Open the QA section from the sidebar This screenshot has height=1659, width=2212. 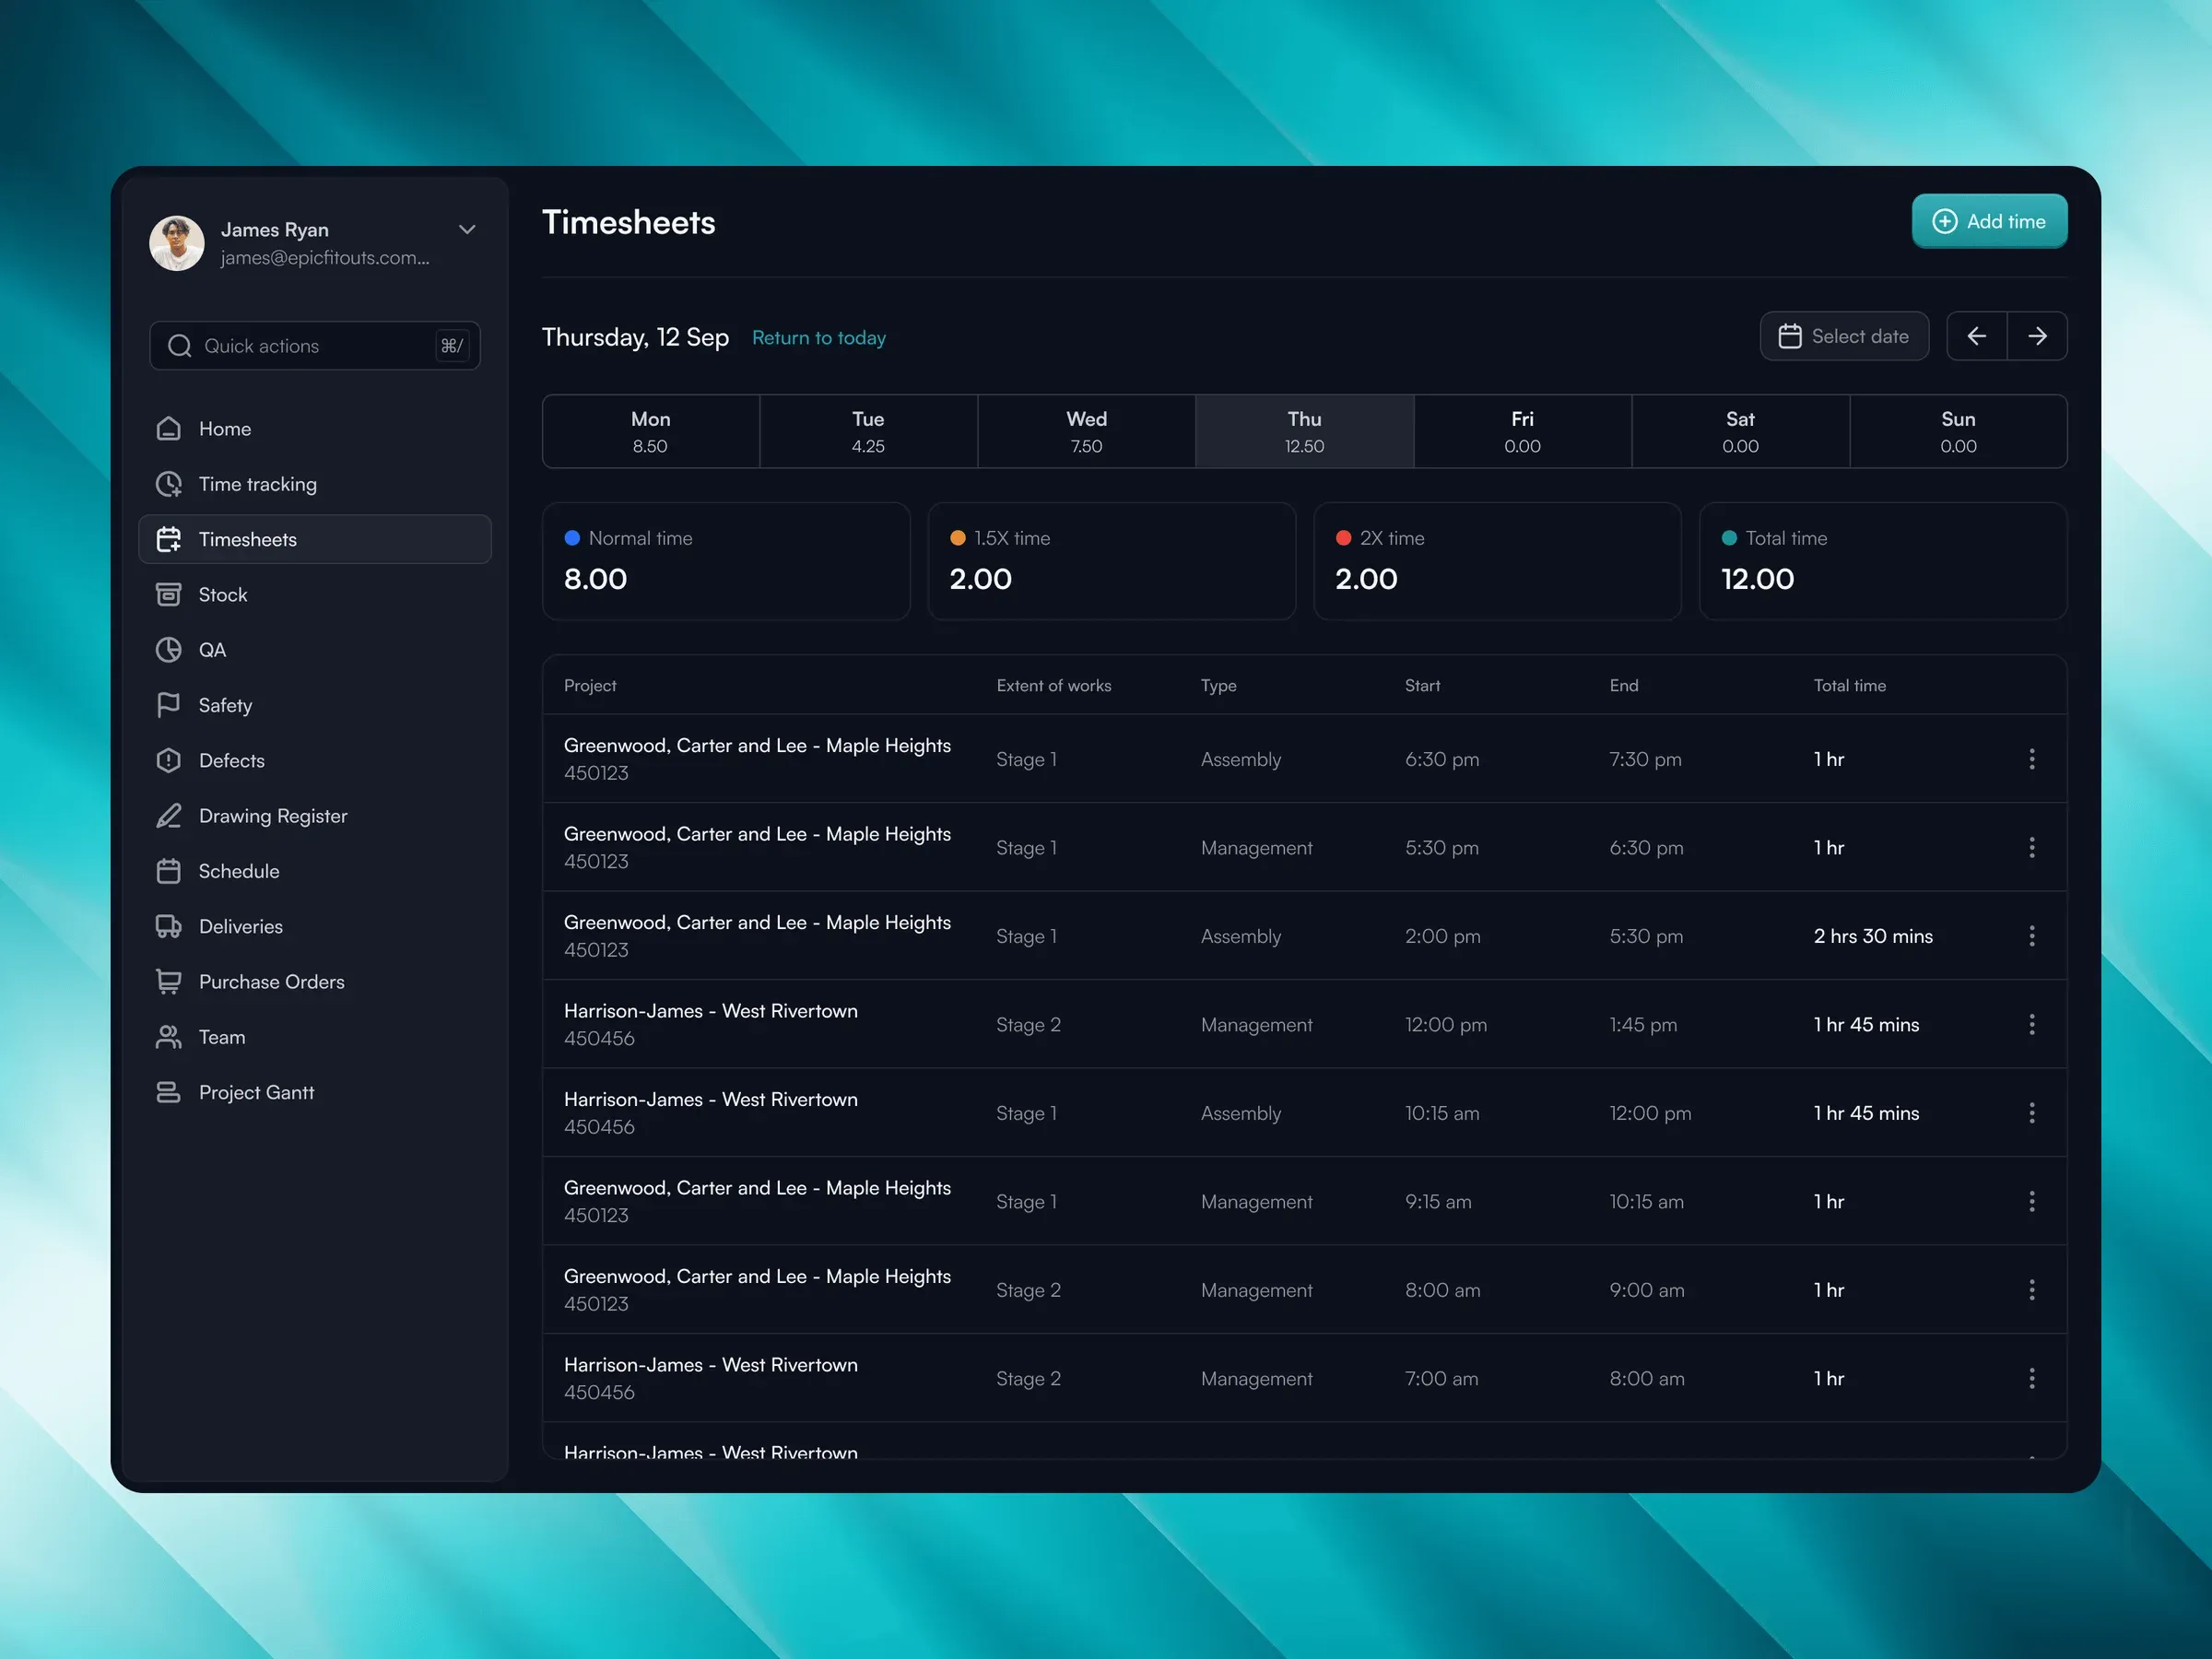tap(314, 650)
